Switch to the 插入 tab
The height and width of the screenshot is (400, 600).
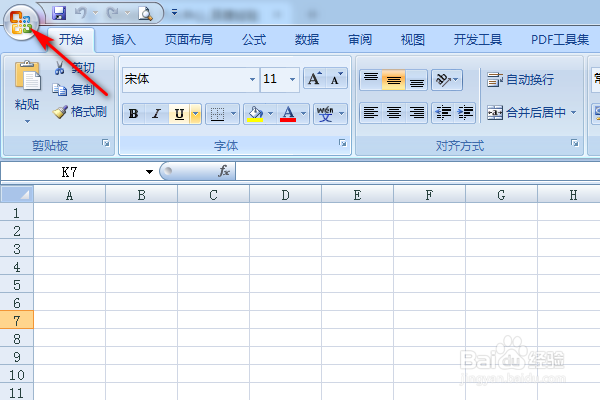tap(124, 39)
